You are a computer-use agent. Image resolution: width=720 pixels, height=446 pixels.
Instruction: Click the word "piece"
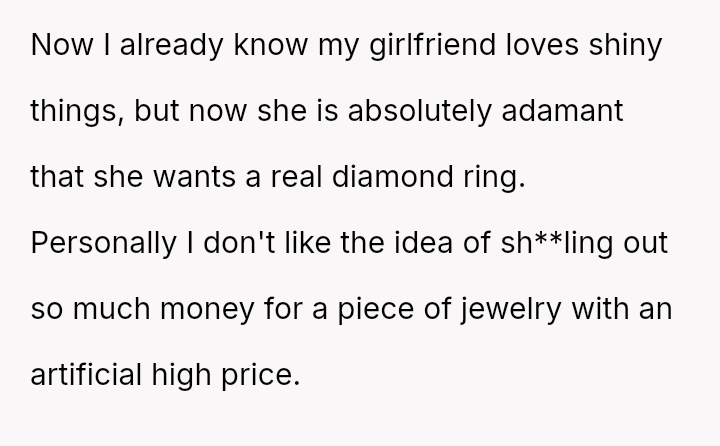point(376,309)
